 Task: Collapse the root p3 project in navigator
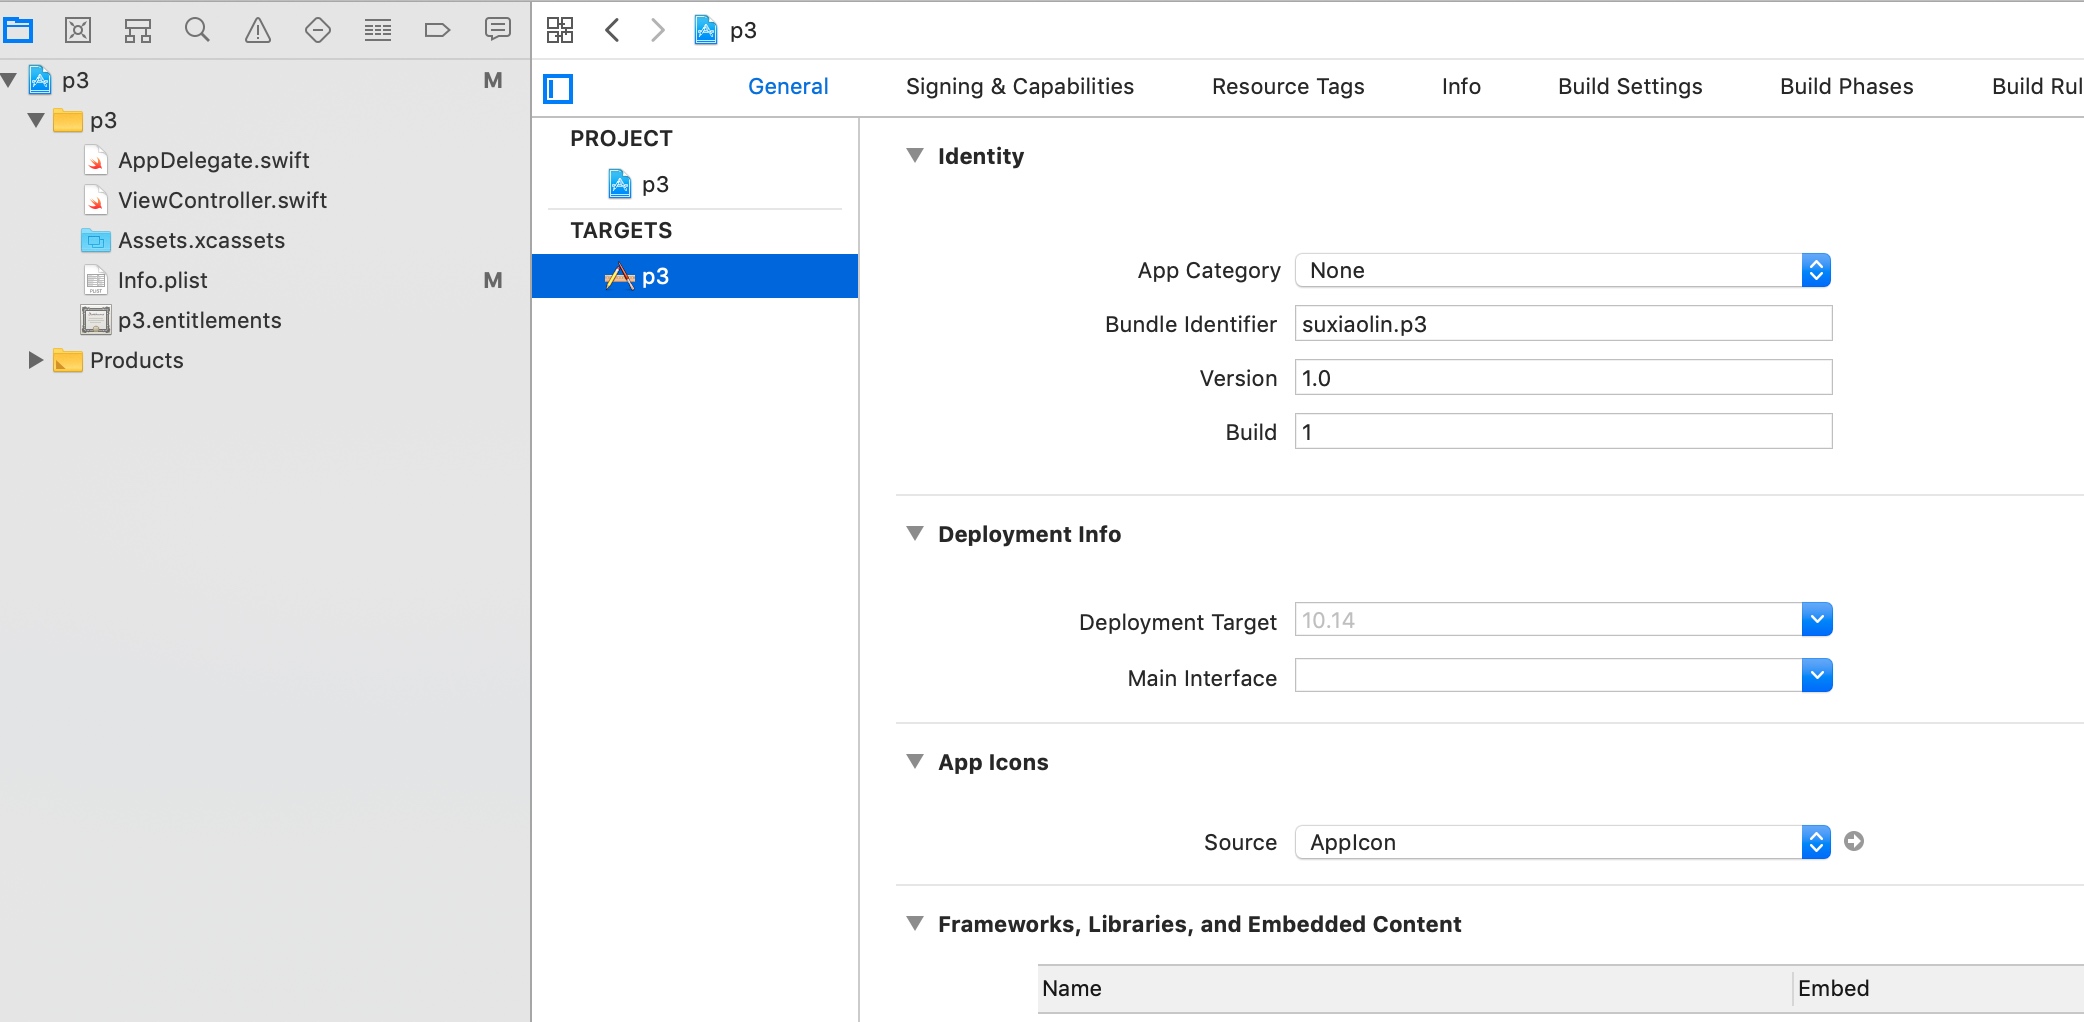tap(9, 80)
